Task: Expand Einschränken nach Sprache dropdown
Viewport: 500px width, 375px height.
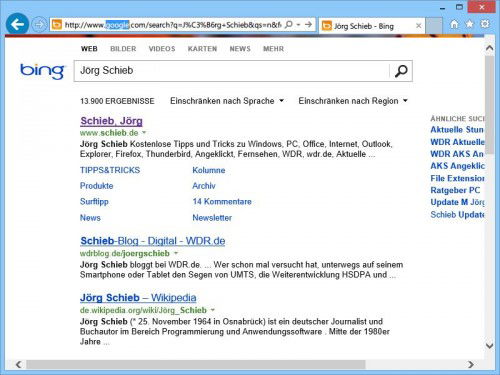Action: tap(227, 101)
